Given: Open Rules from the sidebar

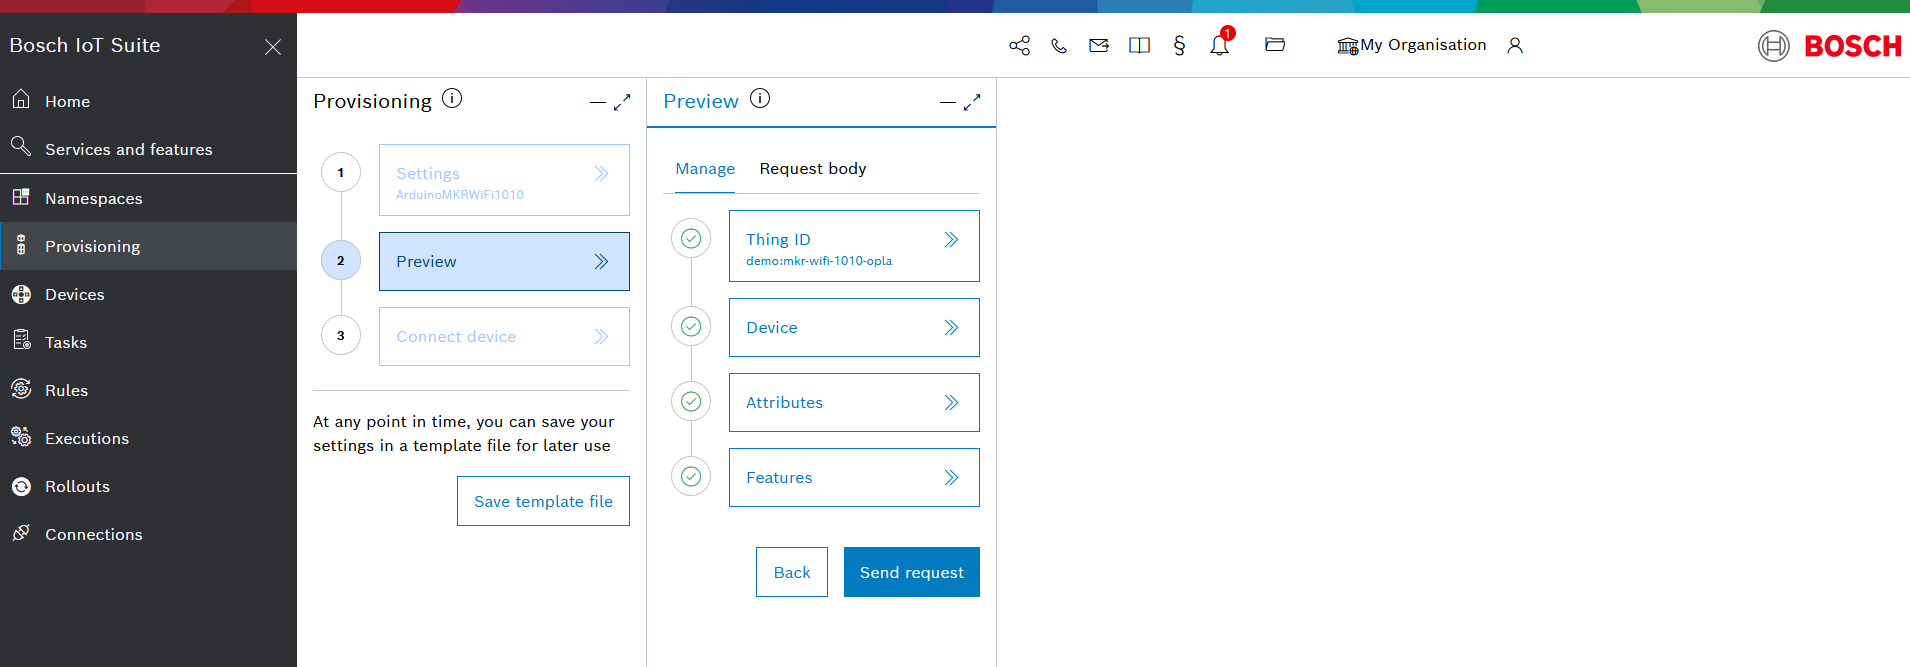Looking at the screenshot, I should [148, 390].
